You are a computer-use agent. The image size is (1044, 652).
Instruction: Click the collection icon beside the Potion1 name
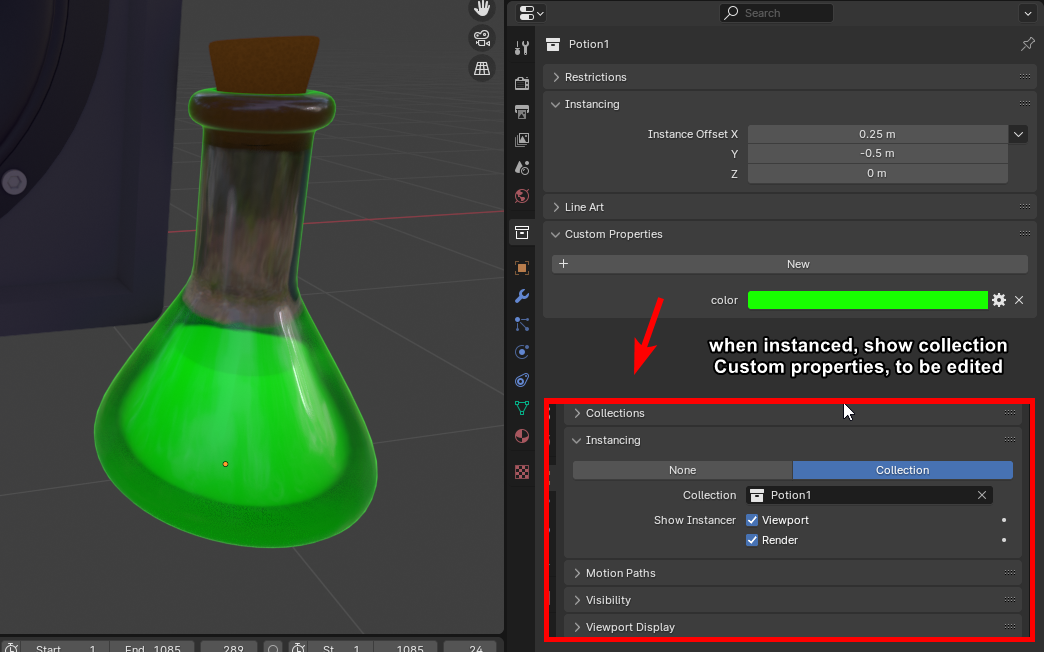(x=553, y=44)
